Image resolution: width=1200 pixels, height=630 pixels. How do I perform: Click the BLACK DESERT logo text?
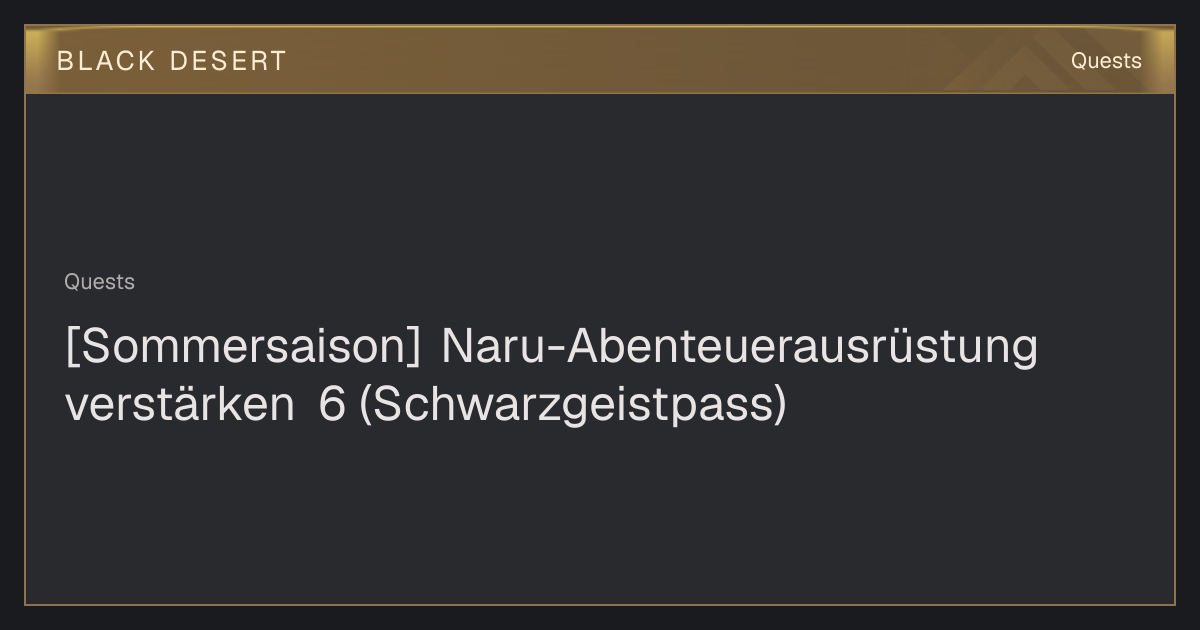click(172, 61)
